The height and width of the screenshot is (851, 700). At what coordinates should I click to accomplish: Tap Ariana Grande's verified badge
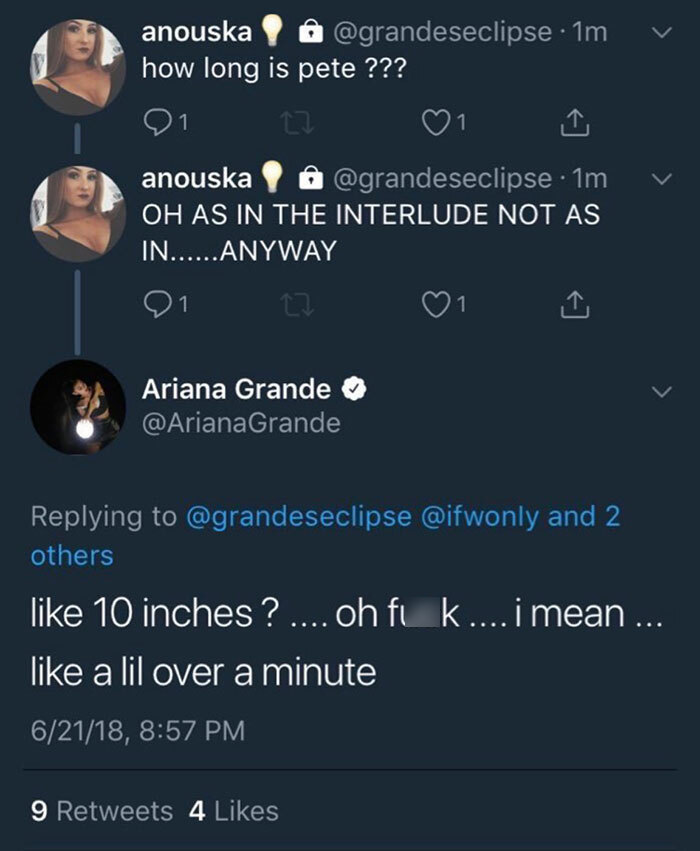353,386
